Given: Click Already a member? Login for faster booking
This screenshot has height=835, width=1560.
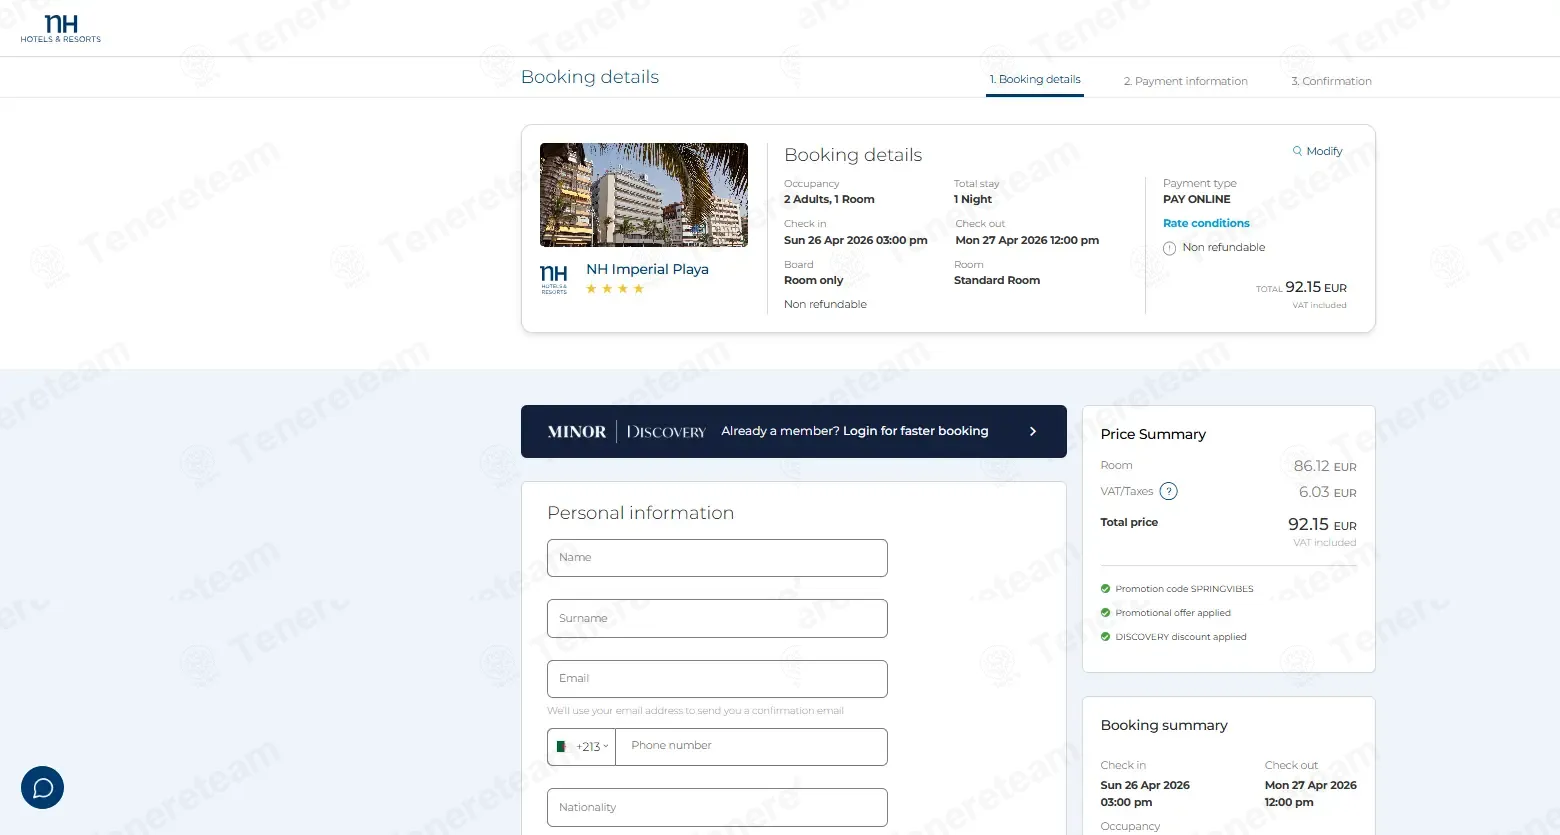Looking at the screenshot, I should pos(855,431).
